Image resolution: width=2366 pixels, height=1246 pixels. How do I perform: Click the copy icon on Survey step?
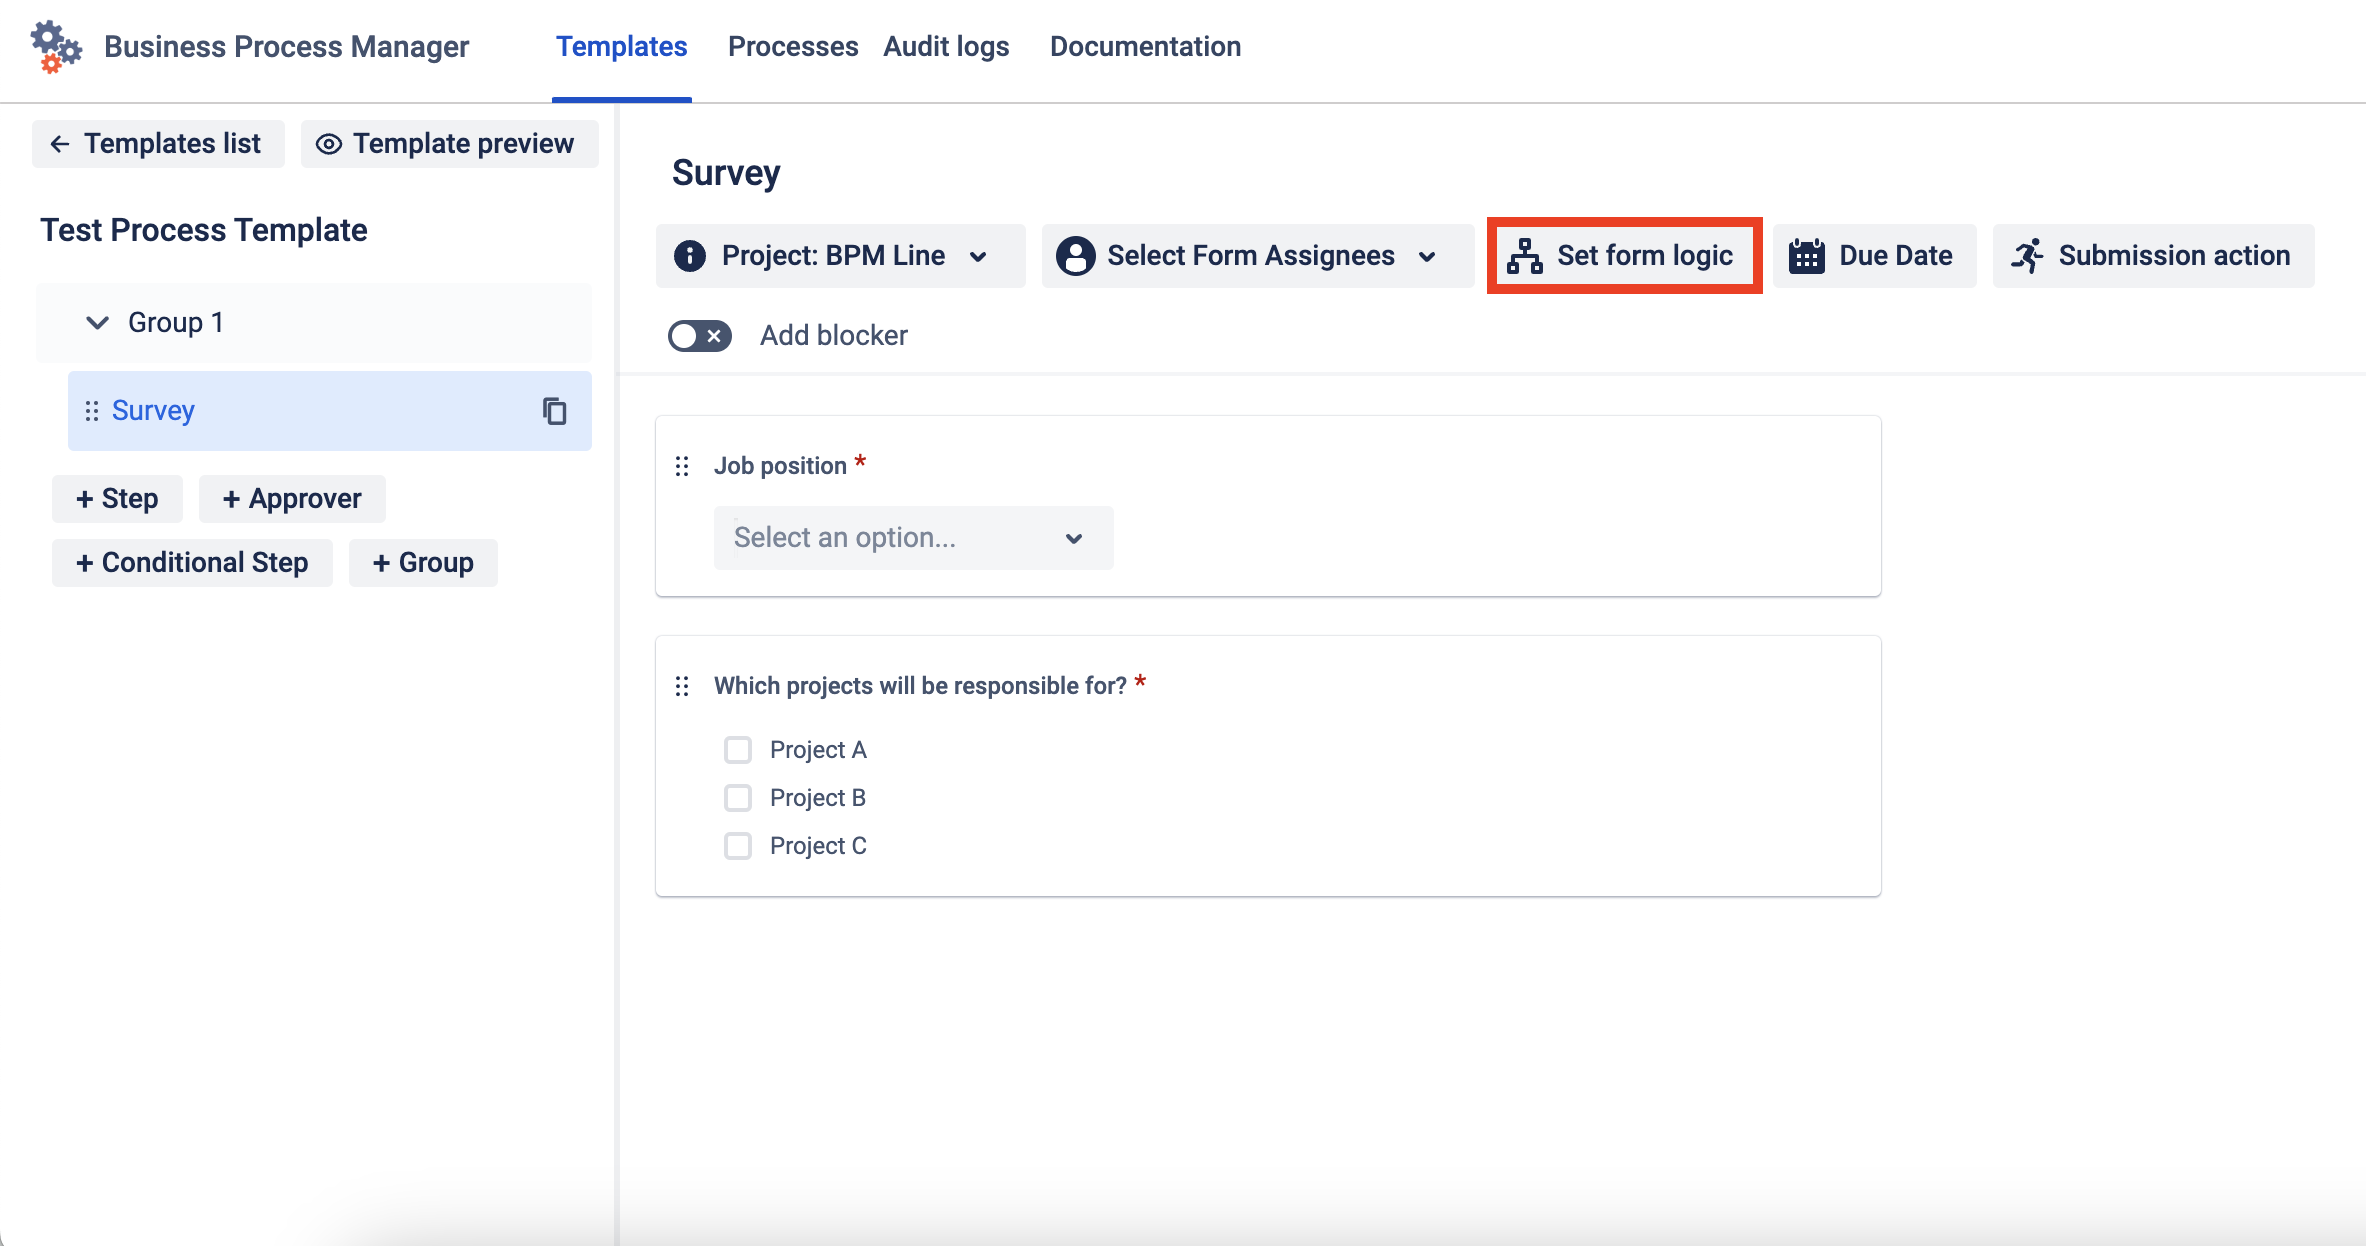554,411
